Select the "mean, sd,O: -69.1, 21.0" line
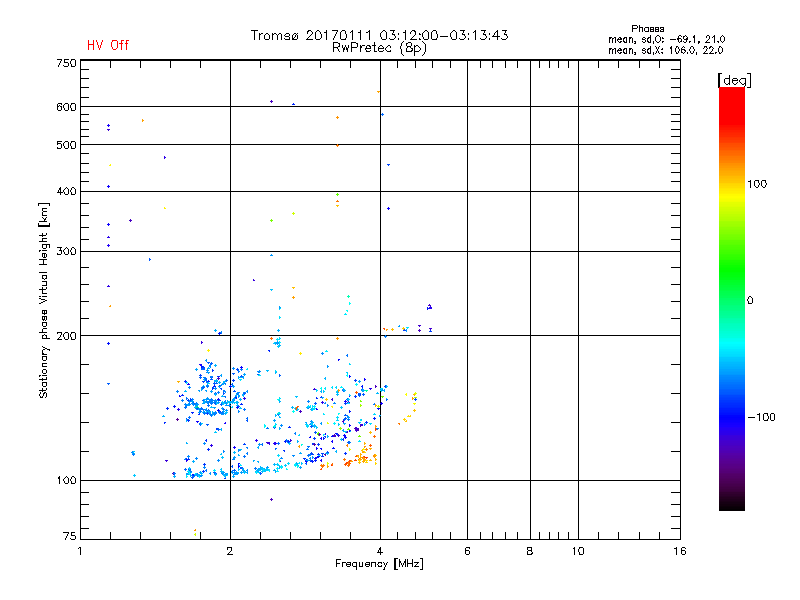 [x=666, y=39]
